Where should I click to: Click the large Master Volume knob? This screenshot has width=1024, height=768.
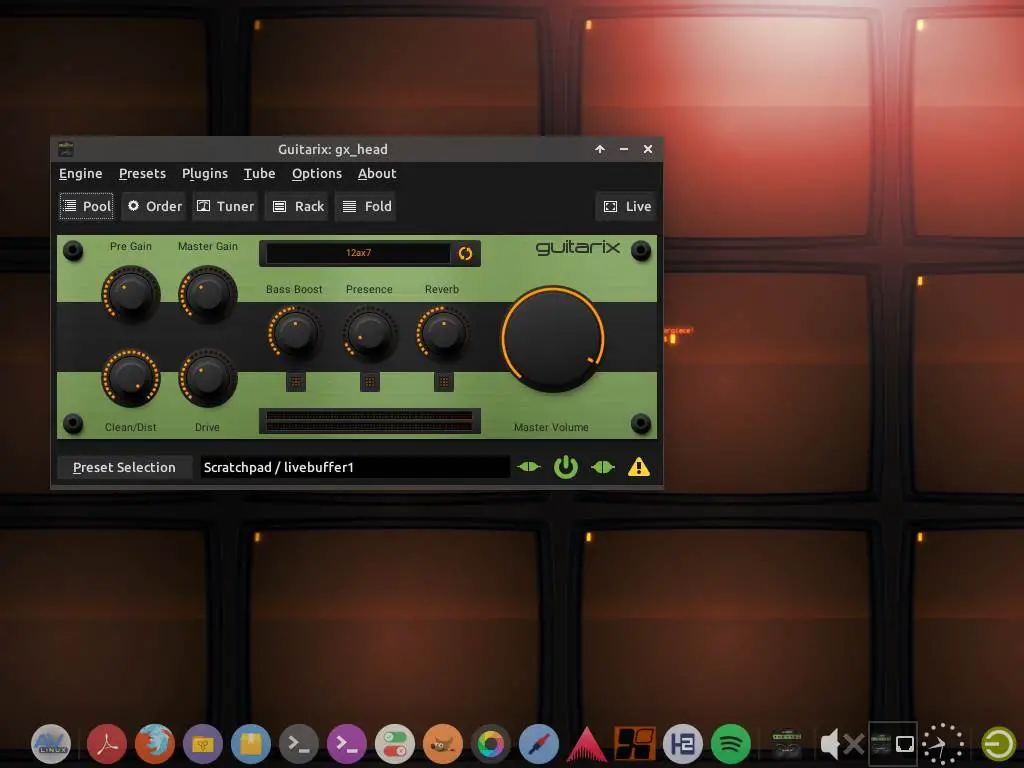click(x=552, y=339)
